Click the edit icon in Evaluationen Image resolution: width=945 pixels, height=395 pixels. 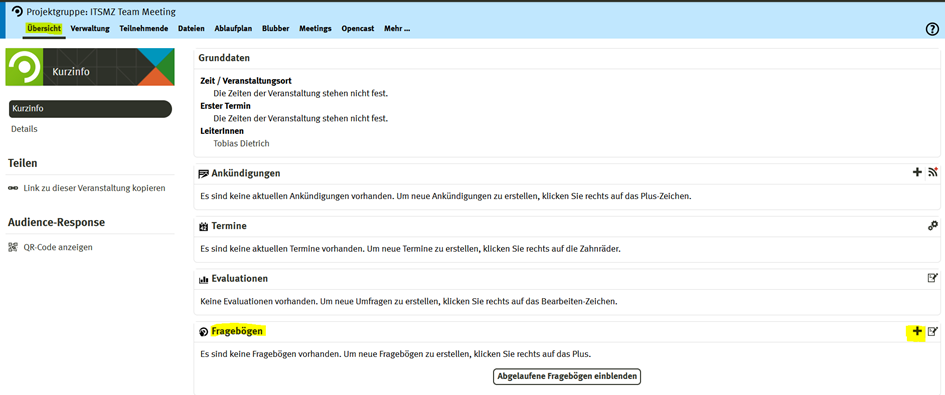(x=933, y=278)
